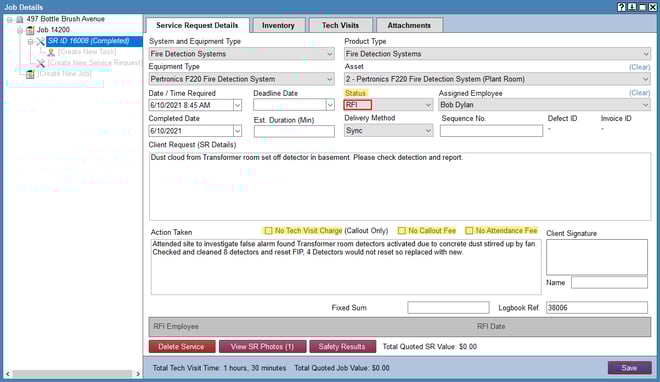The height and width of the screenshot is (382, 660).
Task: Click the Client Request (SR Details) text area
Action: 400,186
